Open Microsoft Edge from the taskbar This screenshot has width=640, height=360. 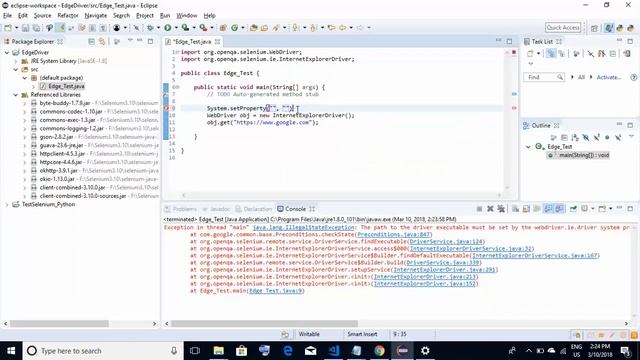288,351
